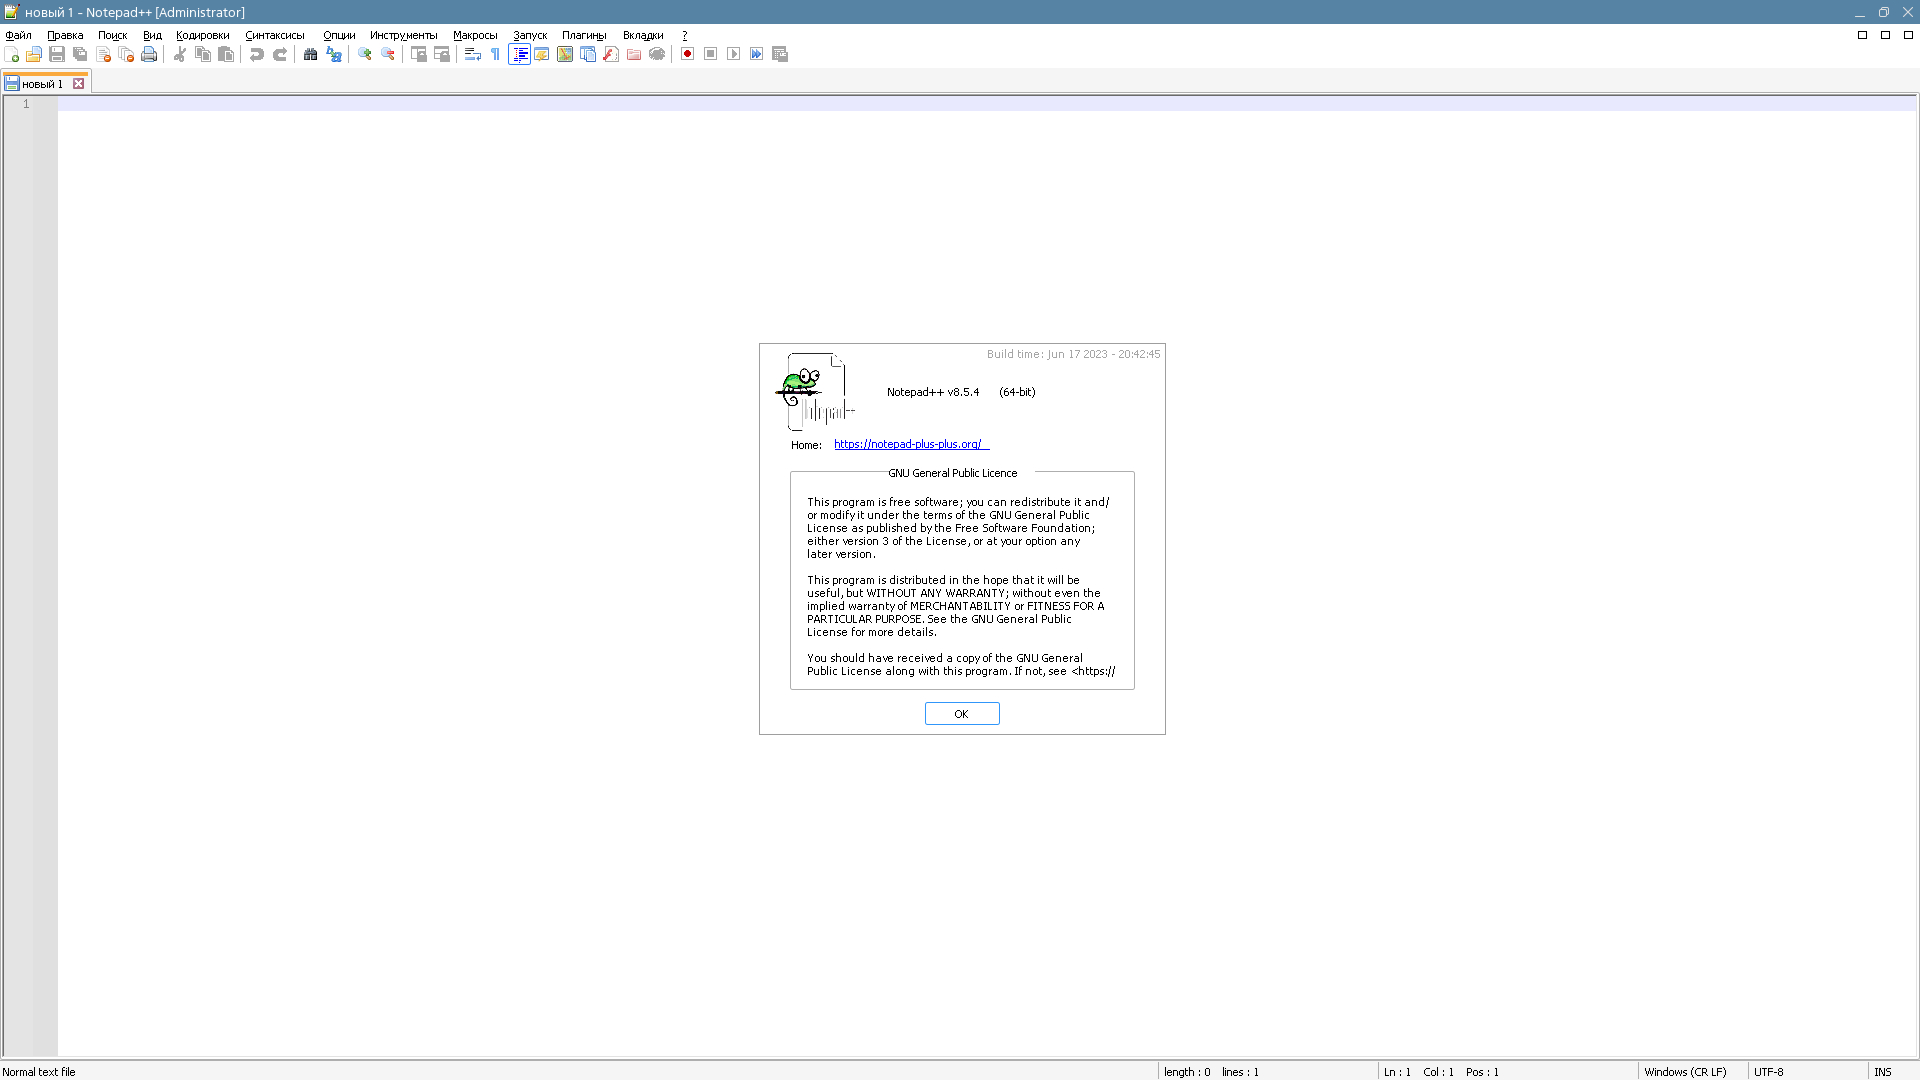Image resolution: width=1920 pixels, height=1080 pixels.
Task: Open the ? help menu
Action: (685, 35)
